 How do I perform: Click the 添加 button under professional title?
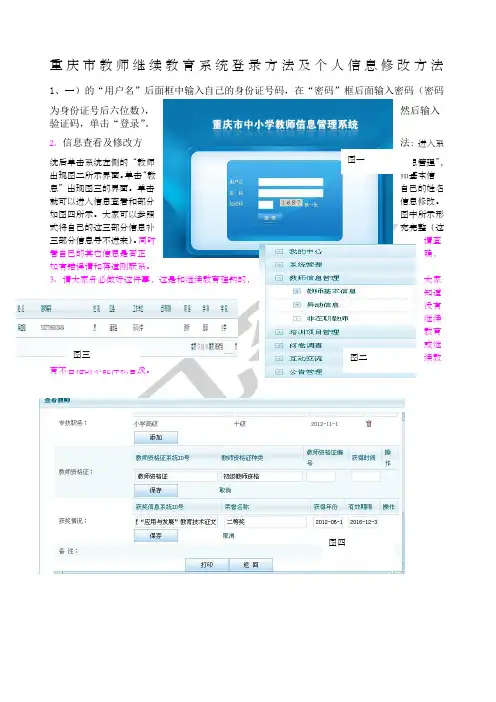(x=156, y=437)
